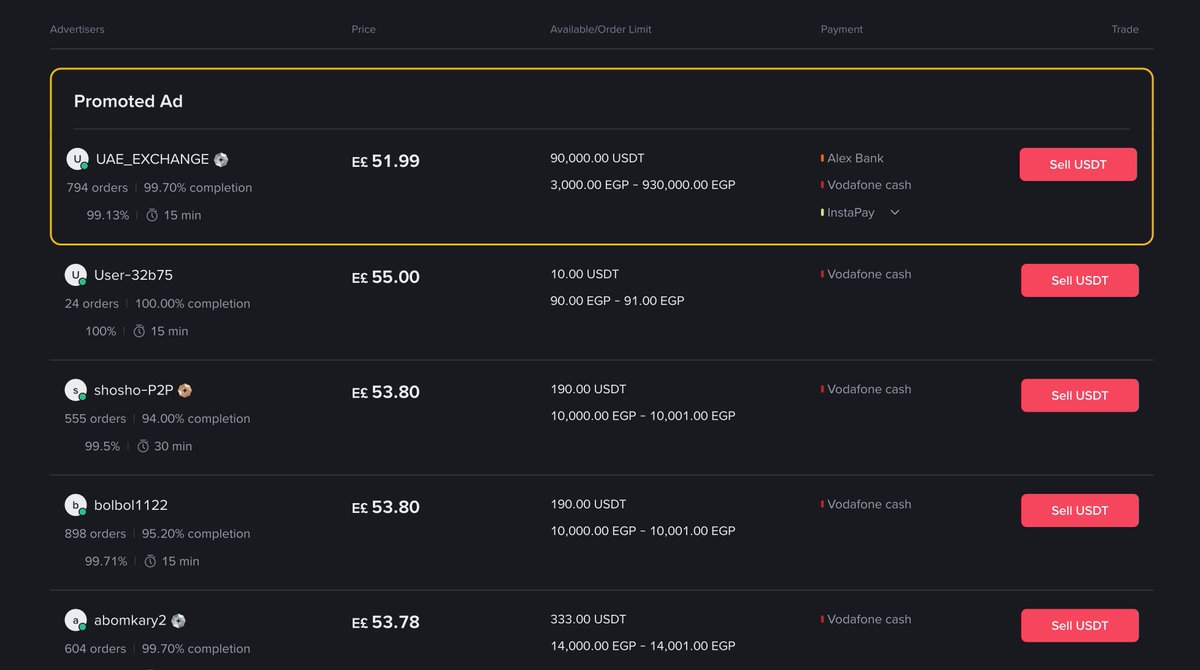Click the Trade column header
This screenshot has width=1200, height=670.
pyautogui.click(x=1125, y=29)
